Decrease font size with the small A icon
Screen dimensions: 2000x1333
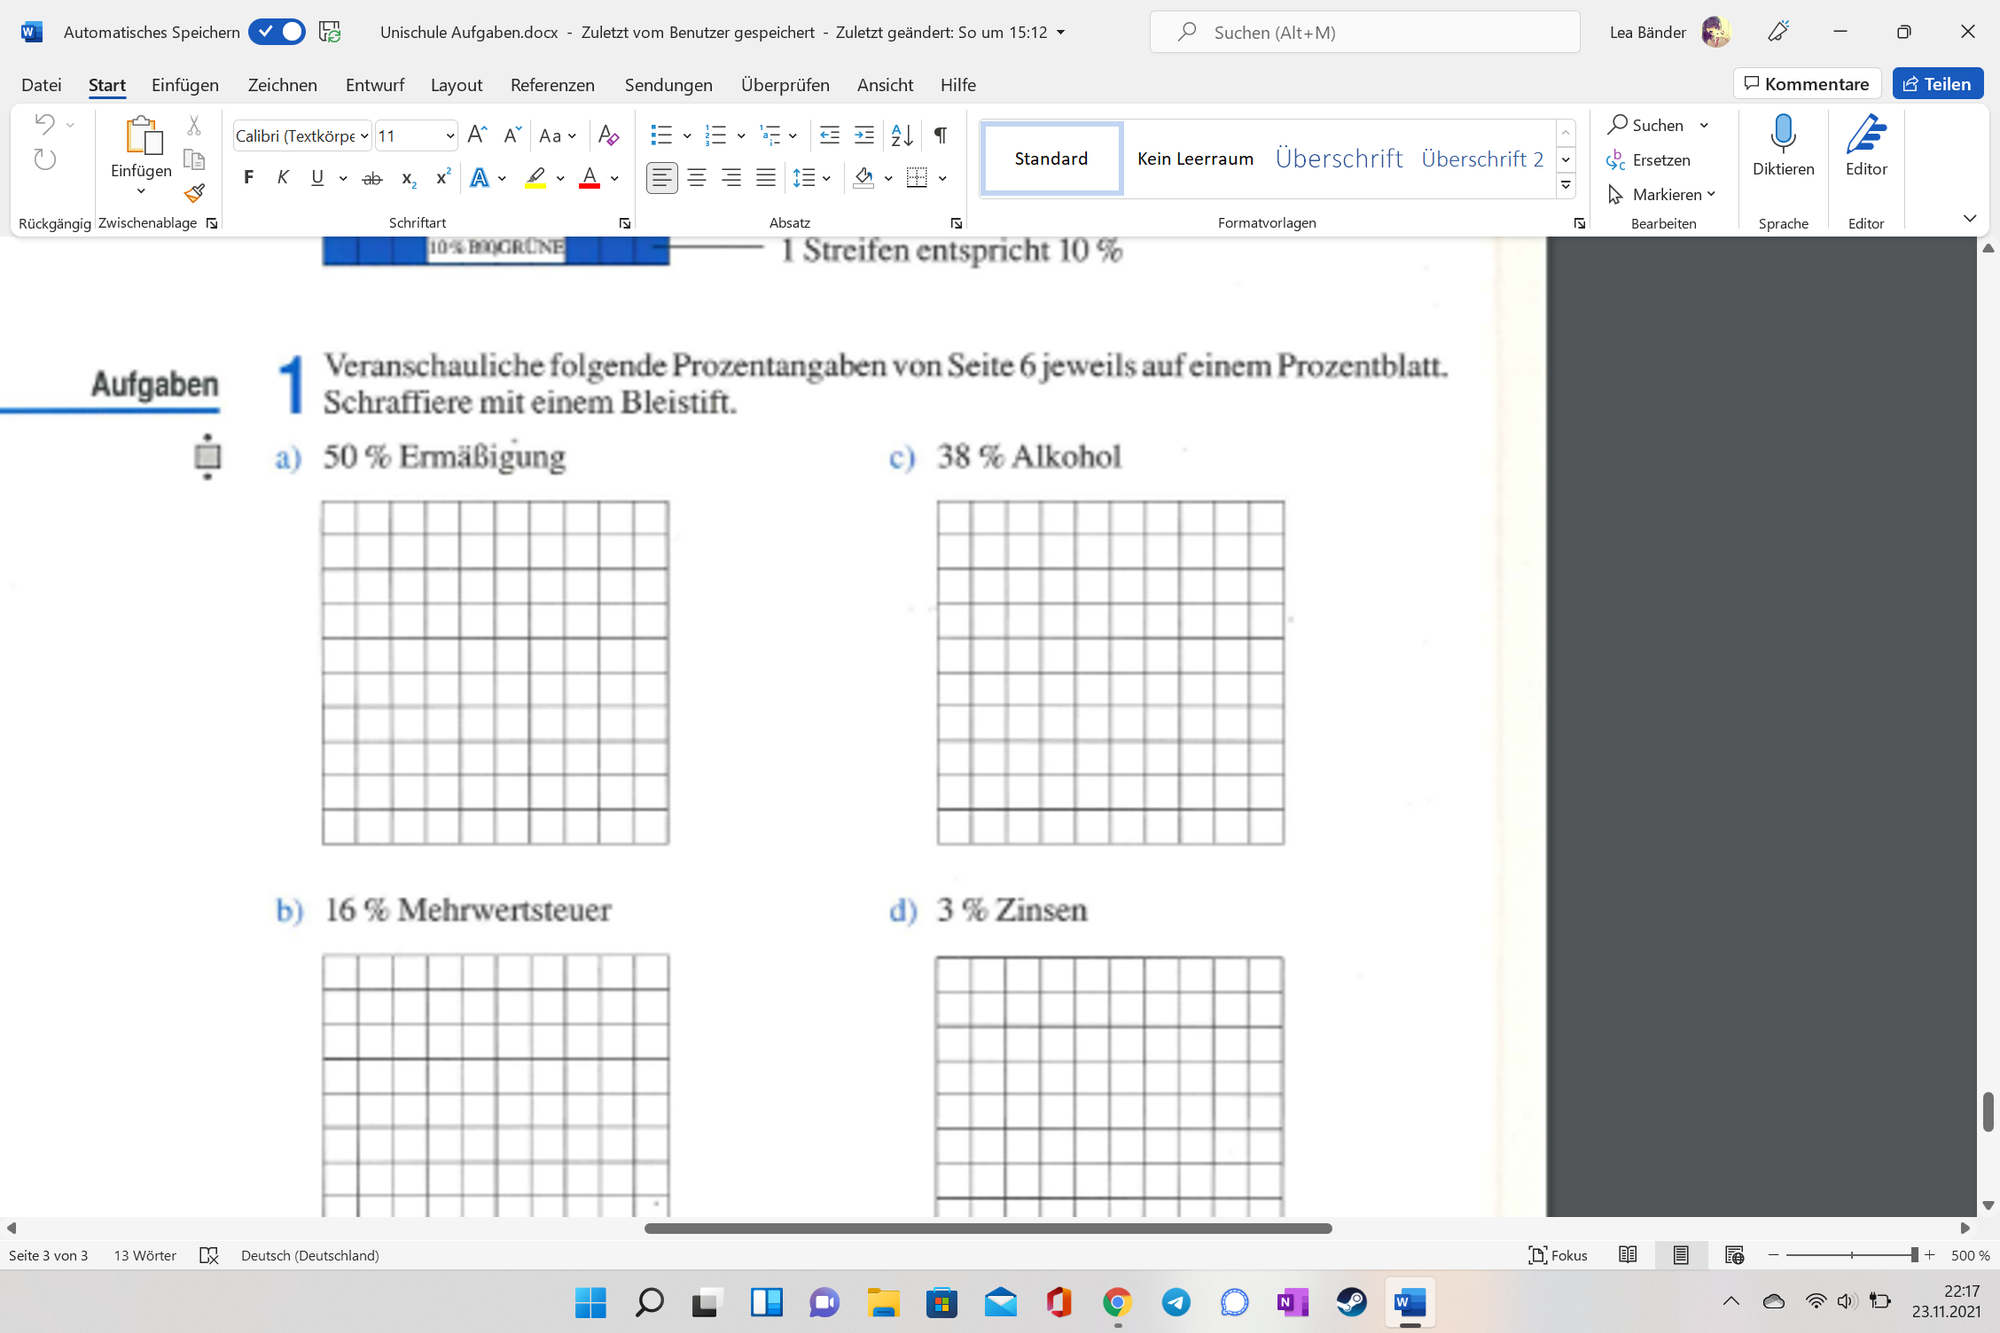(x=512, y=135)
